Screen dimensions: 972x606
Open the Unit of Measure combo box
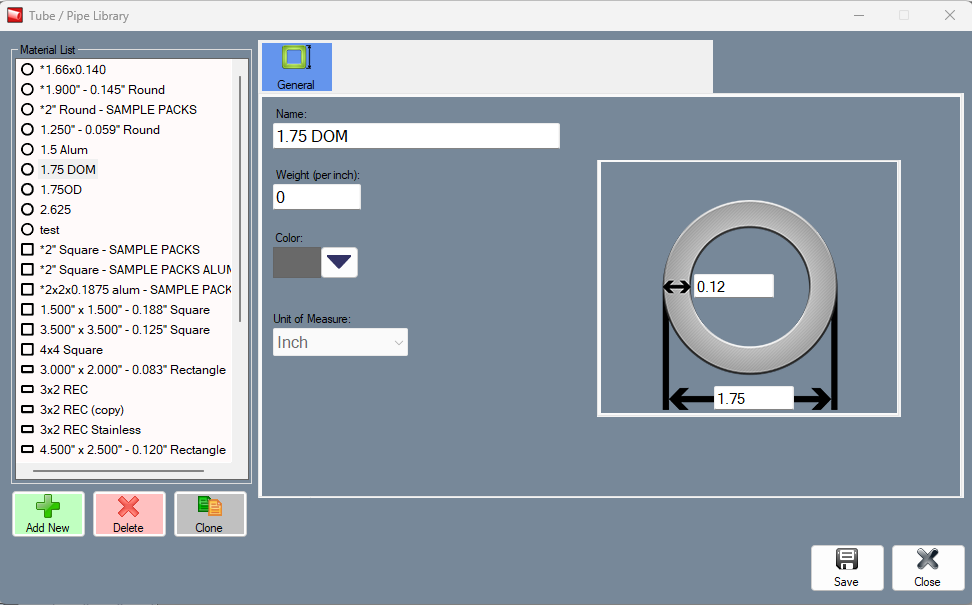pyautogui.click(x=340, y=342)
